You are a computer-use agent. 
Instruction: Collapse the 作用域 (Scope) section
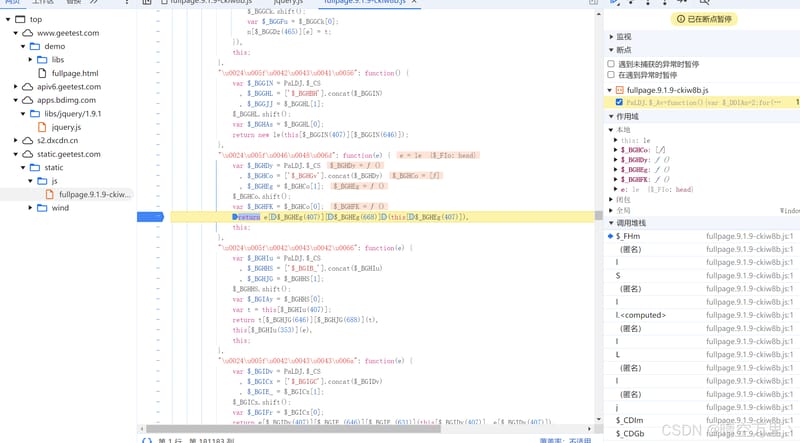611,116
